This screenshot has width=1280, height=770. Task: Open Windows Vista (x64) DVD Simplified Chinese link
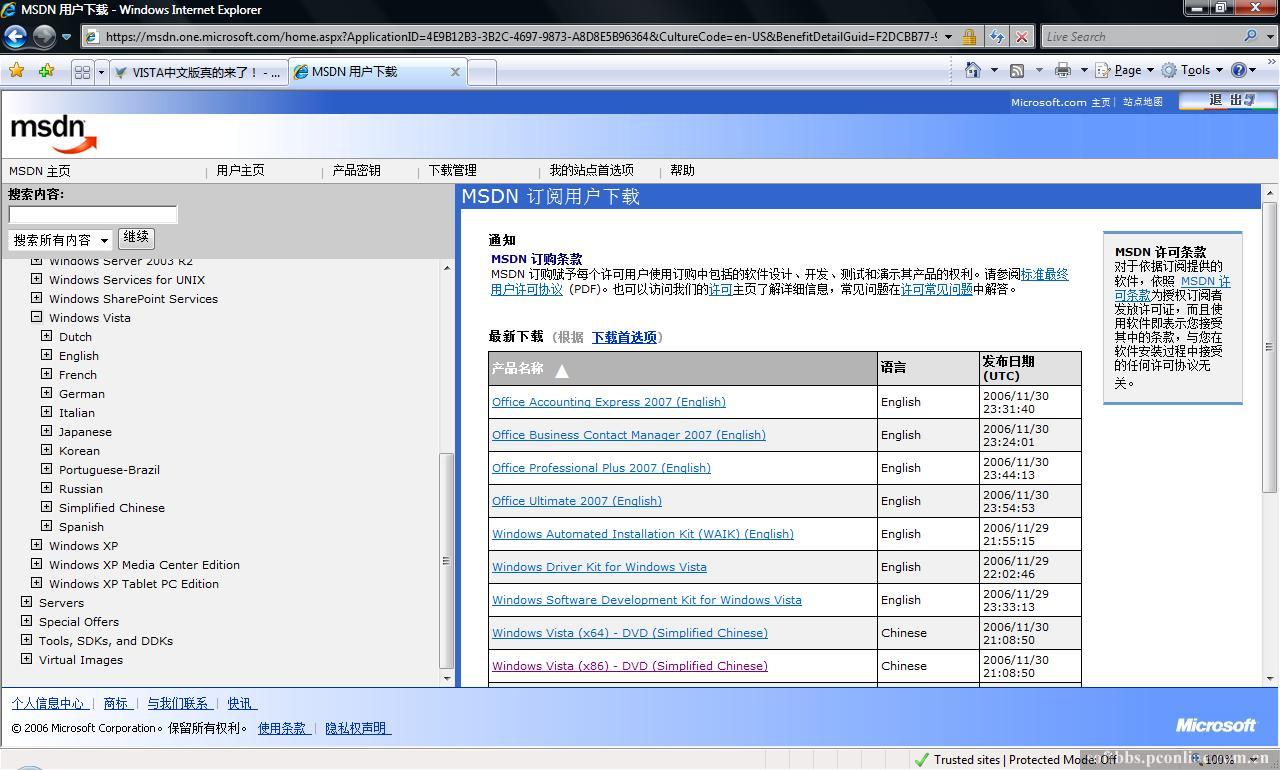630,633
